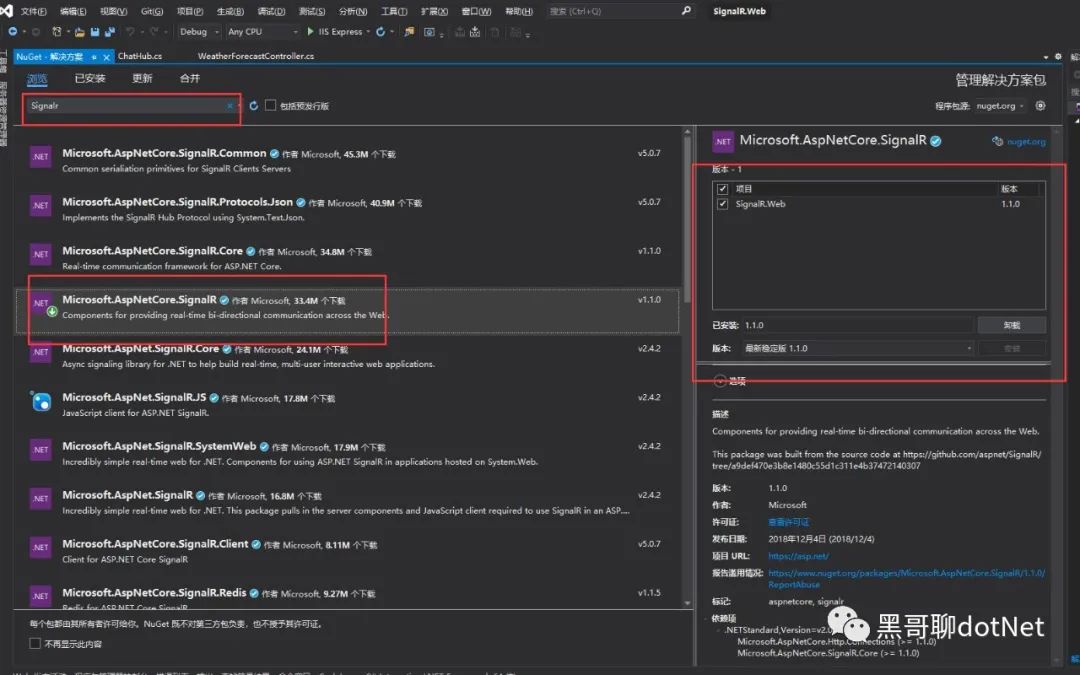This screenshot has height=675, width=1080.
Task: Uncheck the SignalR.Web project checkbox
Action: 723,204
